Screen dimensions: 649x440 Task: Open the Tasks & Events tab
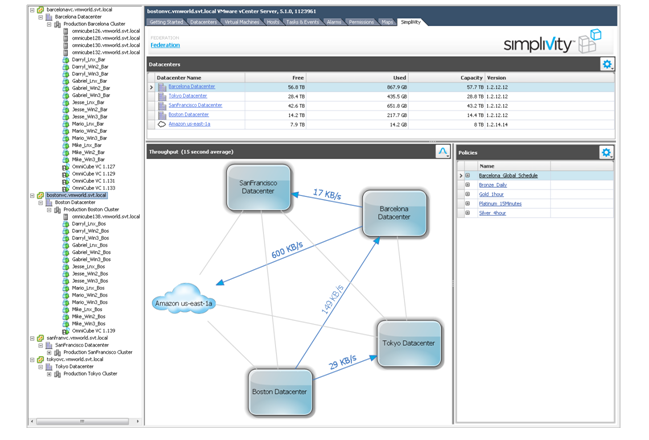click(x=302, y=22)
